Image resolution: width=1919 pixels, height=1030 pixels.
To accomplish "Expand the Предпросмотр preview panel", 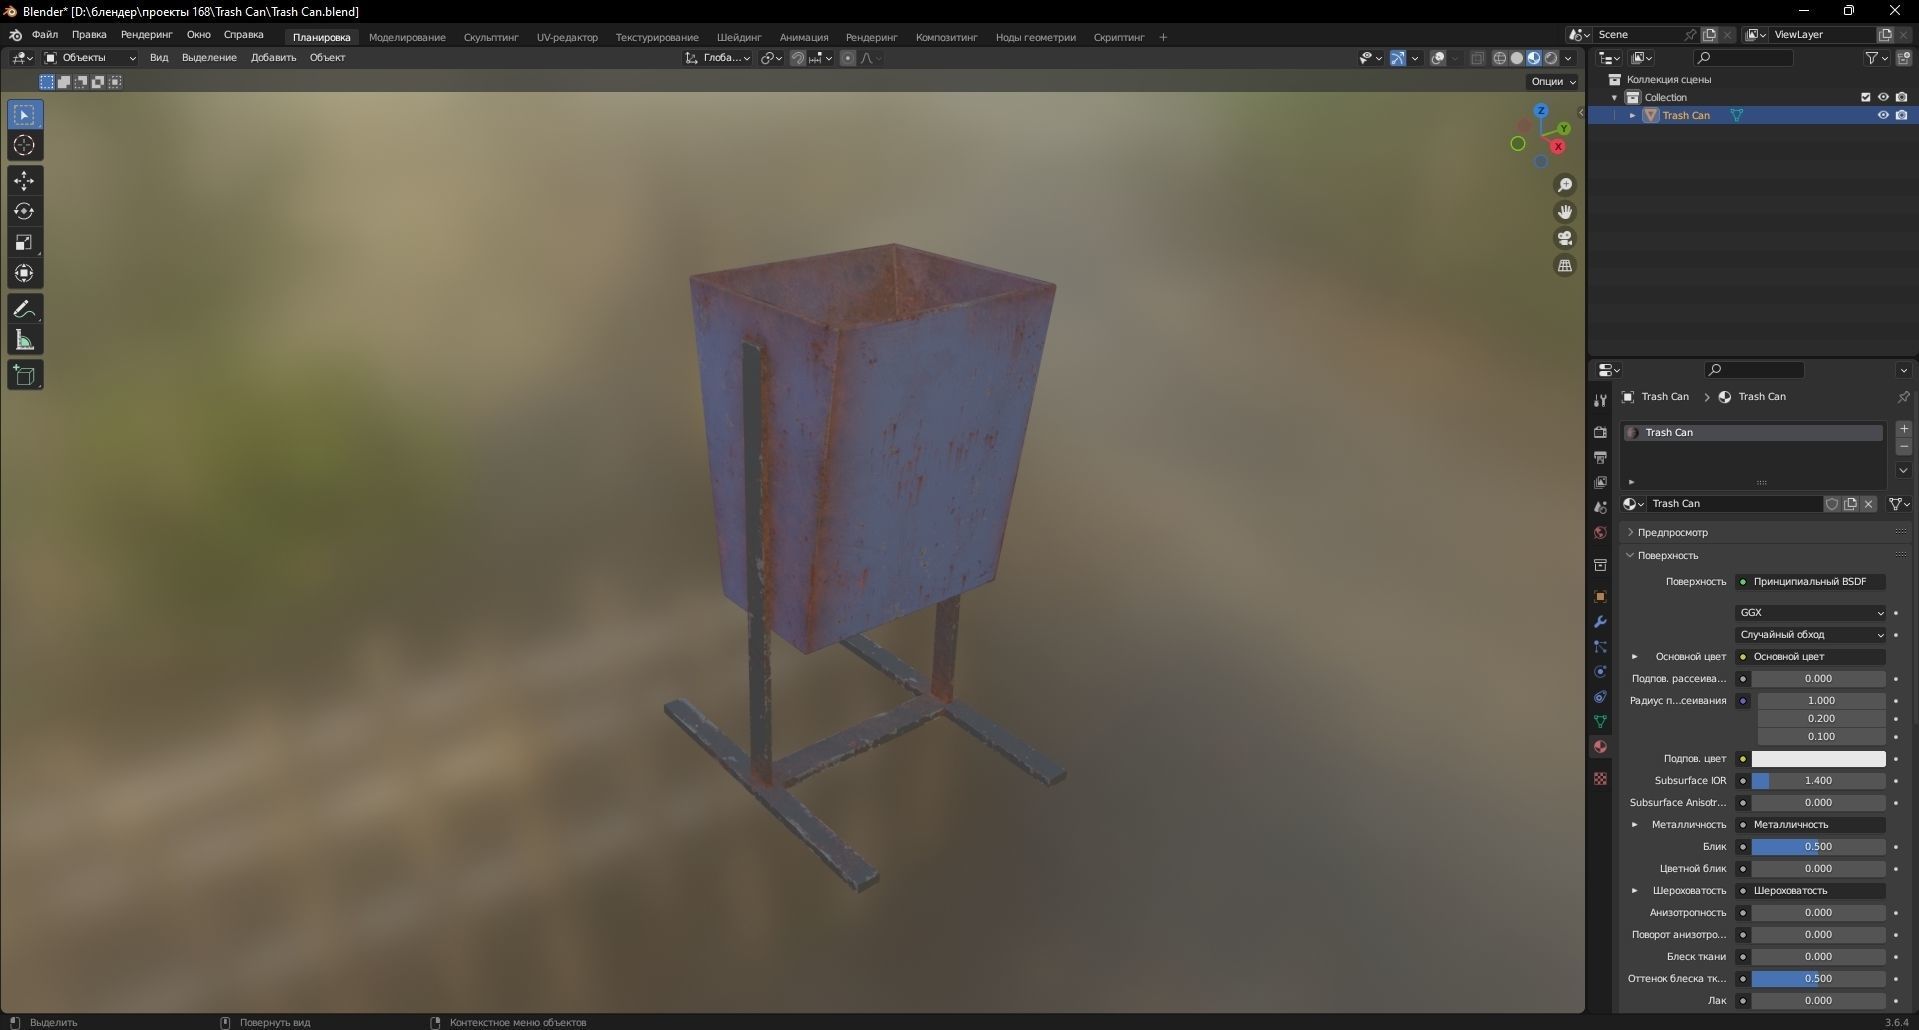I will pyautogui.click(x=1672, y=532).
